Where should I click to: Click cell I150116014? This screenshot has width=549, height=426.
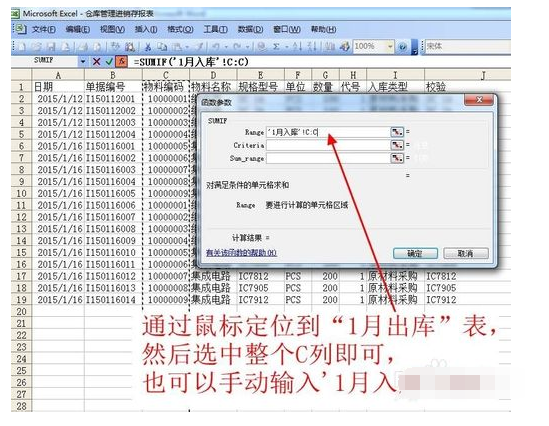coord(113,300)
